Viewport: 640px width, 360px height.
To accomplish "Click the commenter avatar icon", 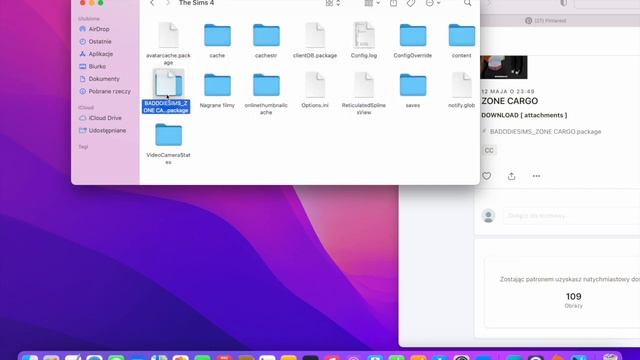I will [488, 216].
